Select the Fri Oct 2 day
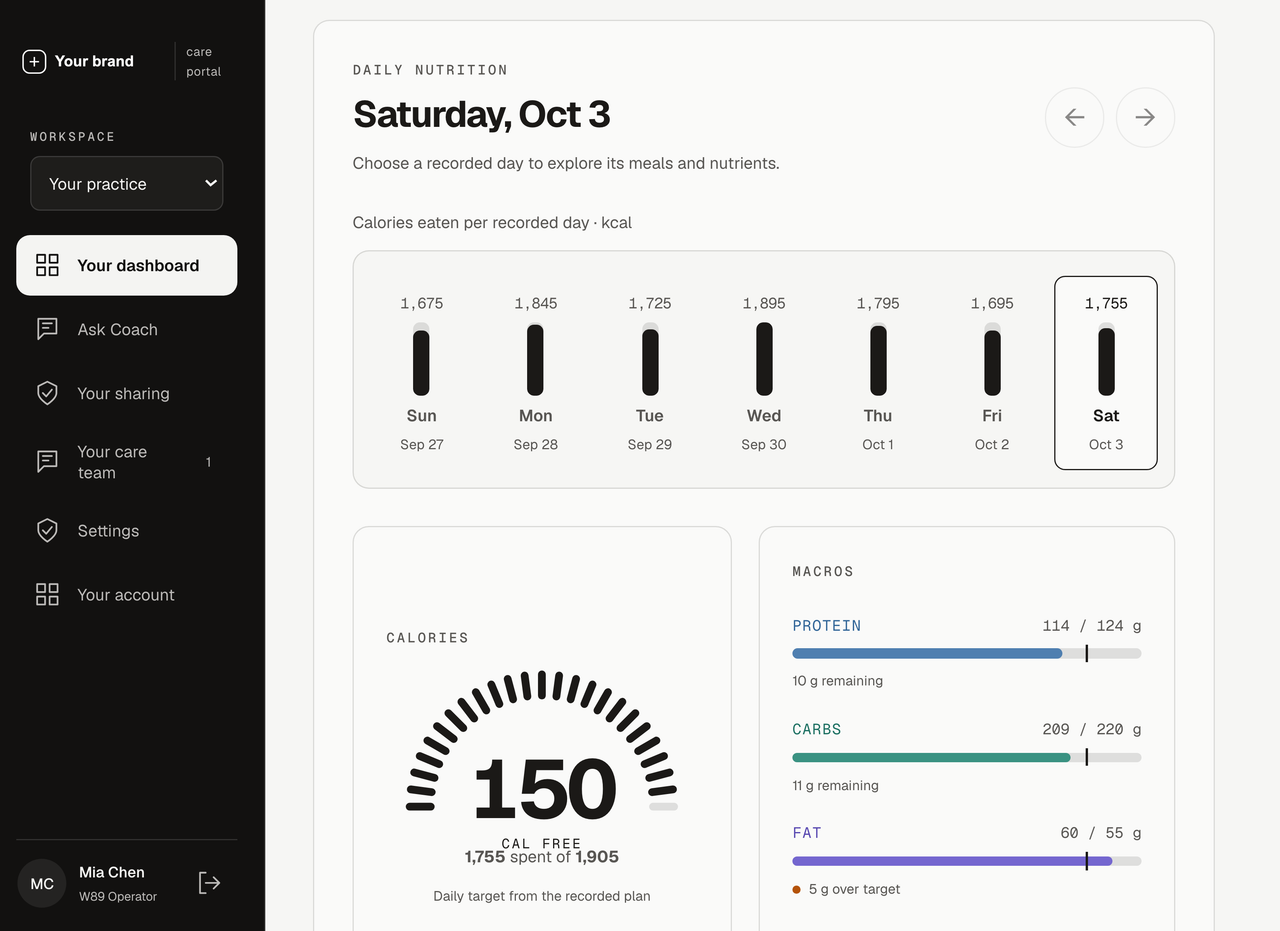 click(992, 373)
